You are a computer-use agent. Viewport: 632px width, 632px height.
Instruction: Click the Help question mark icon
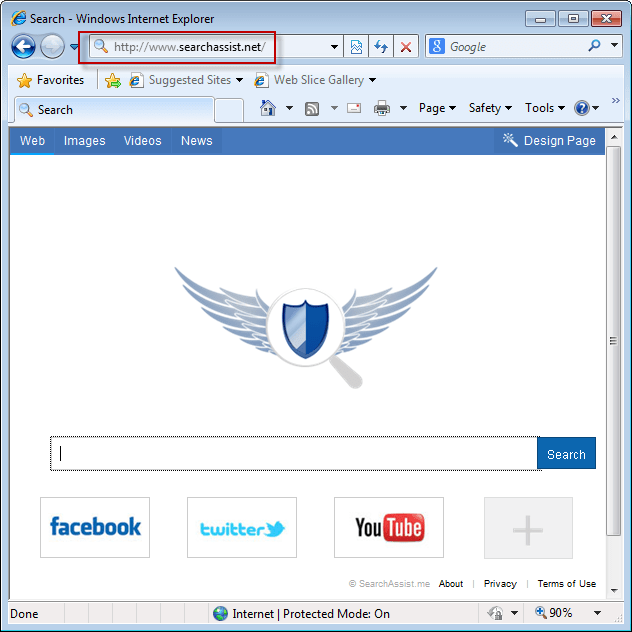[582, 108]
